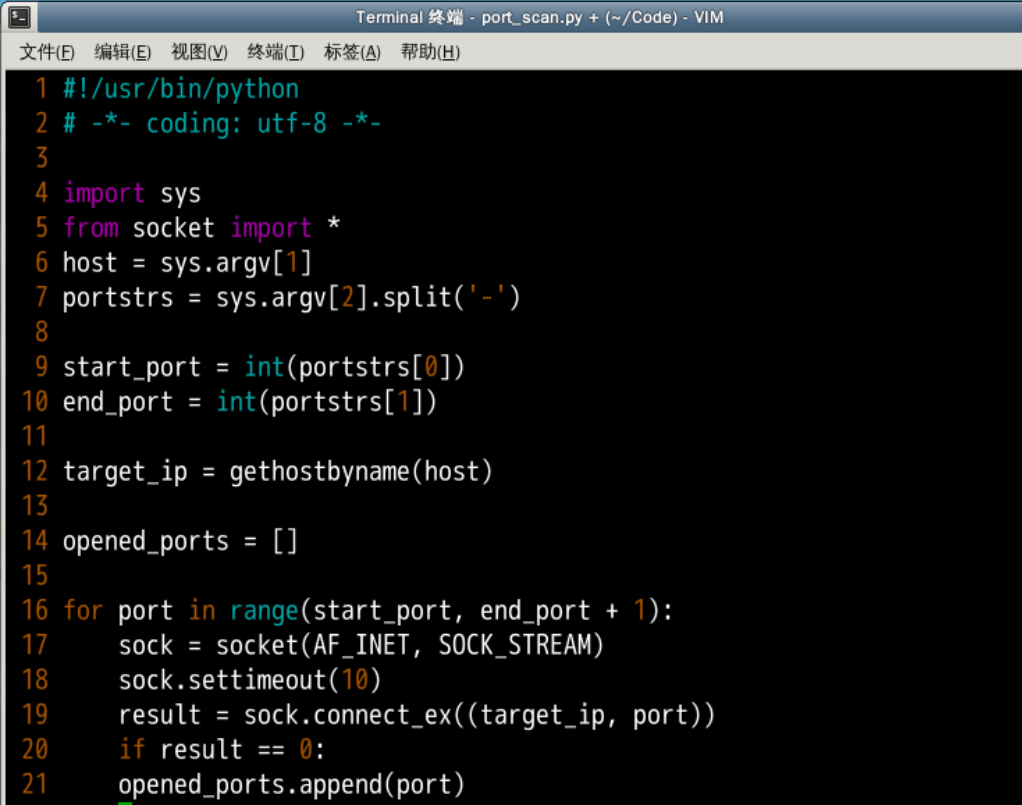This screenshot has height=805, width=1022.
Task: Place cursor on 'import sys' statement
Action: (x=132, y=193)
